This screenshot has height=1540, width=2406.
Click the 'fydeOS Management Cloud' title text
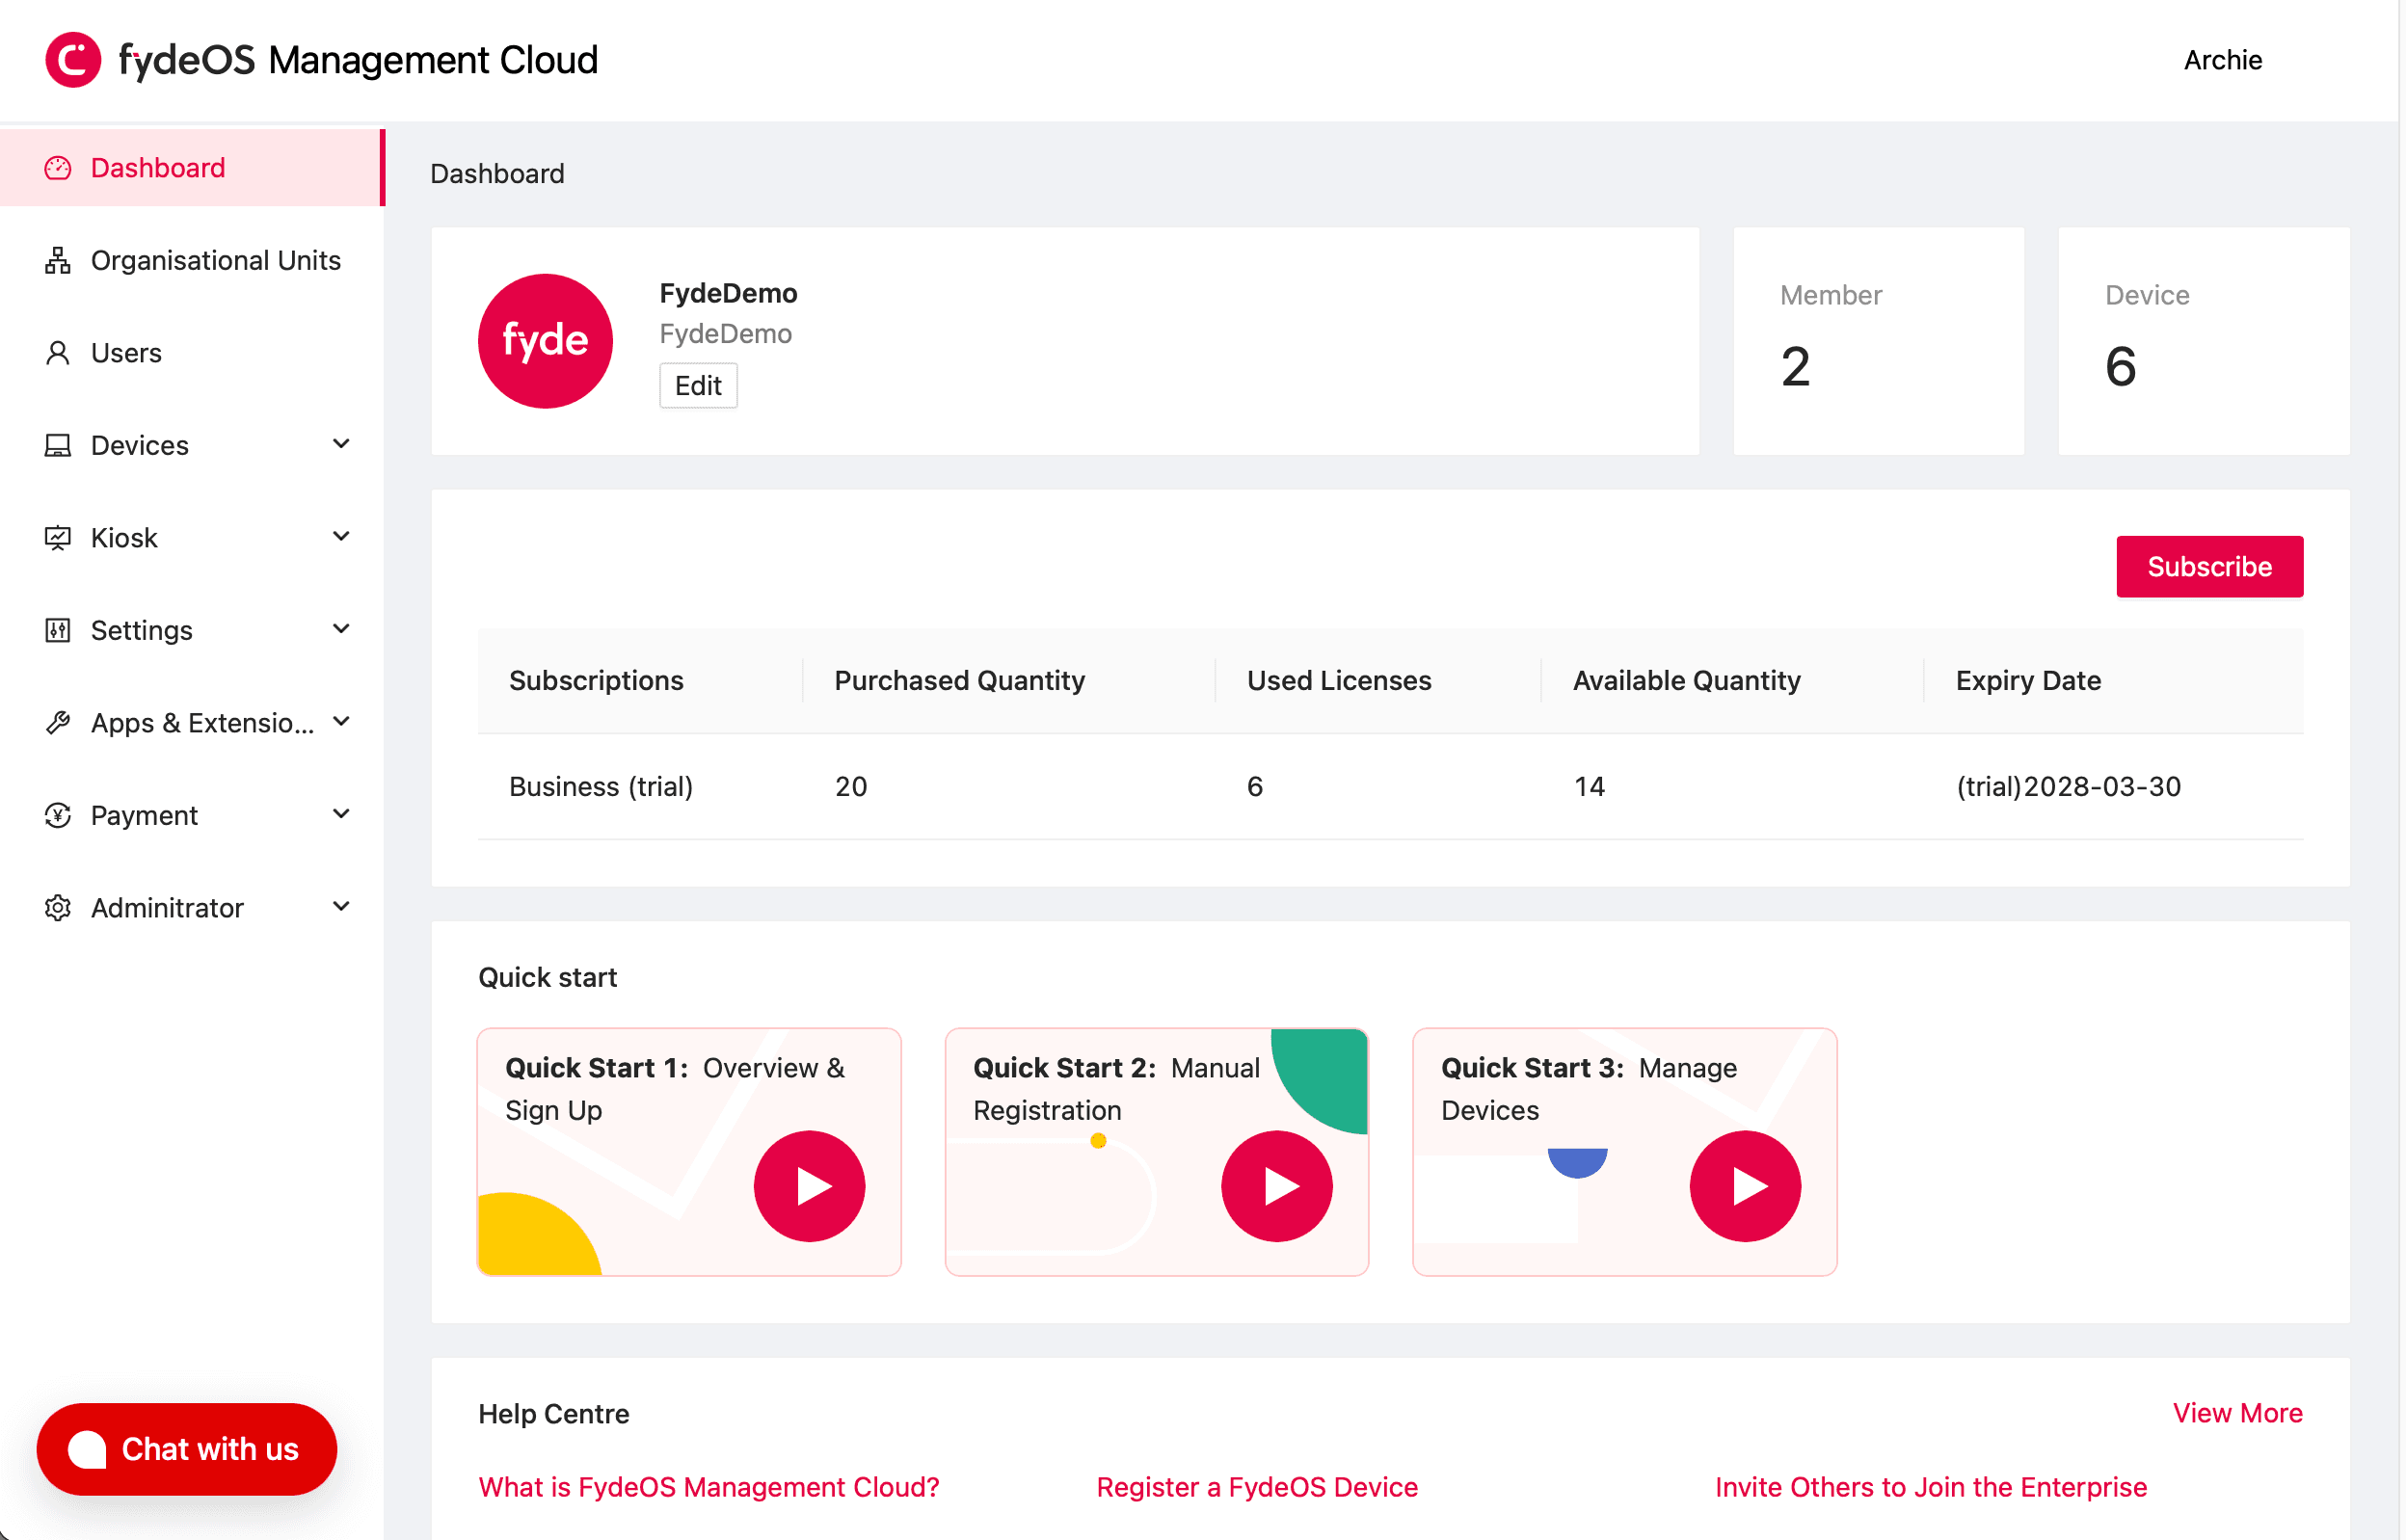click(358, 60)
